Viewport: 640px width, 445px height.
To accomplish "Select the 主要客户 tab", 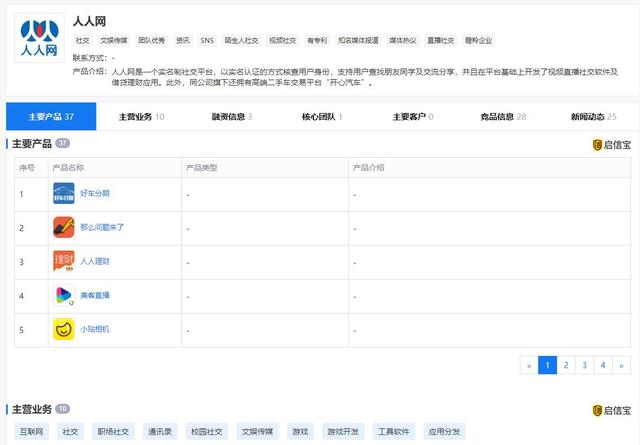I will pos(413,117).
